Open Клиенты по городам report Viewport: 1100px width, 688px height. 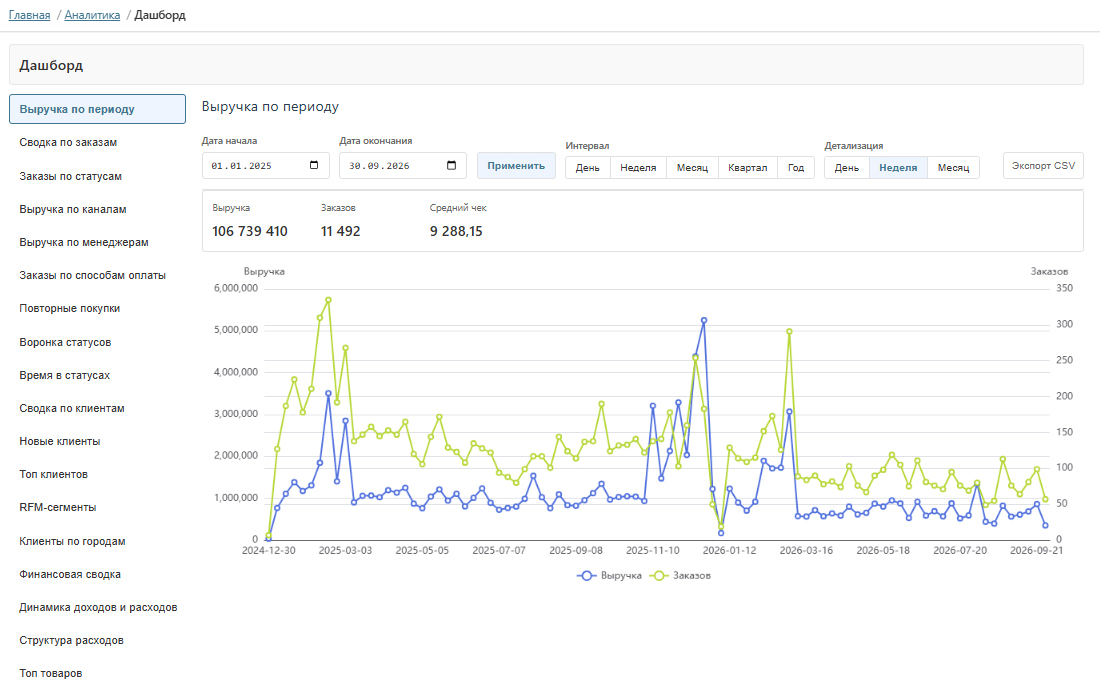[98, 541]
